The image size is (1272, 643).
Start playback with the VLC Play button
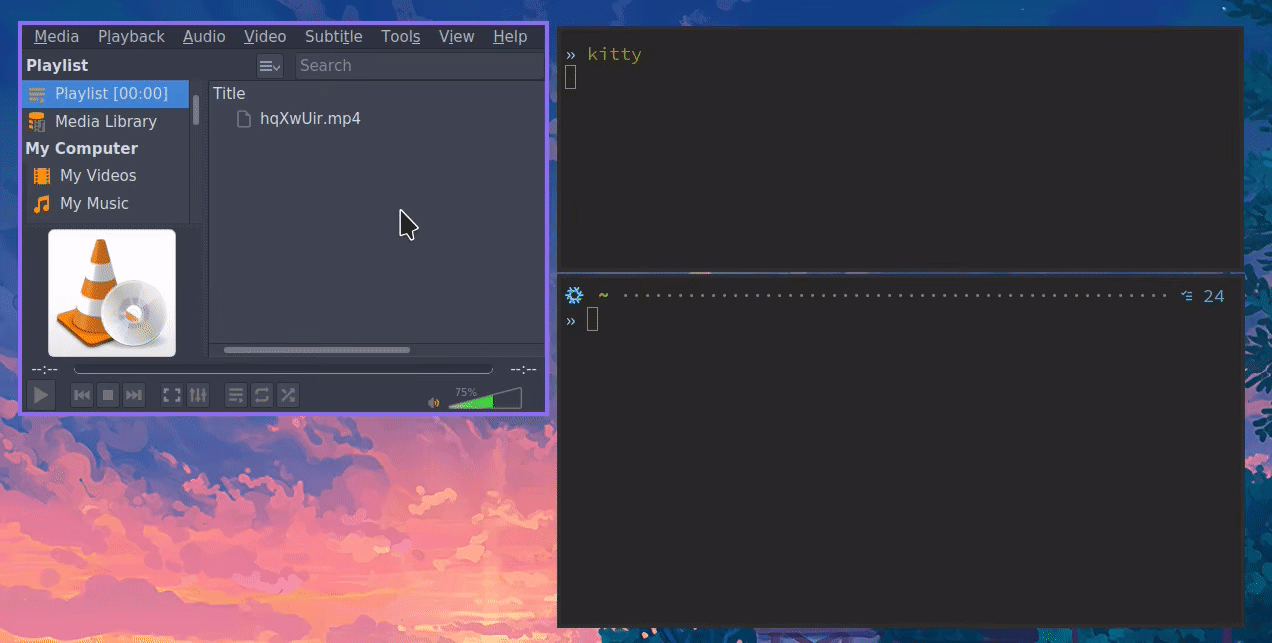(40, 395)
